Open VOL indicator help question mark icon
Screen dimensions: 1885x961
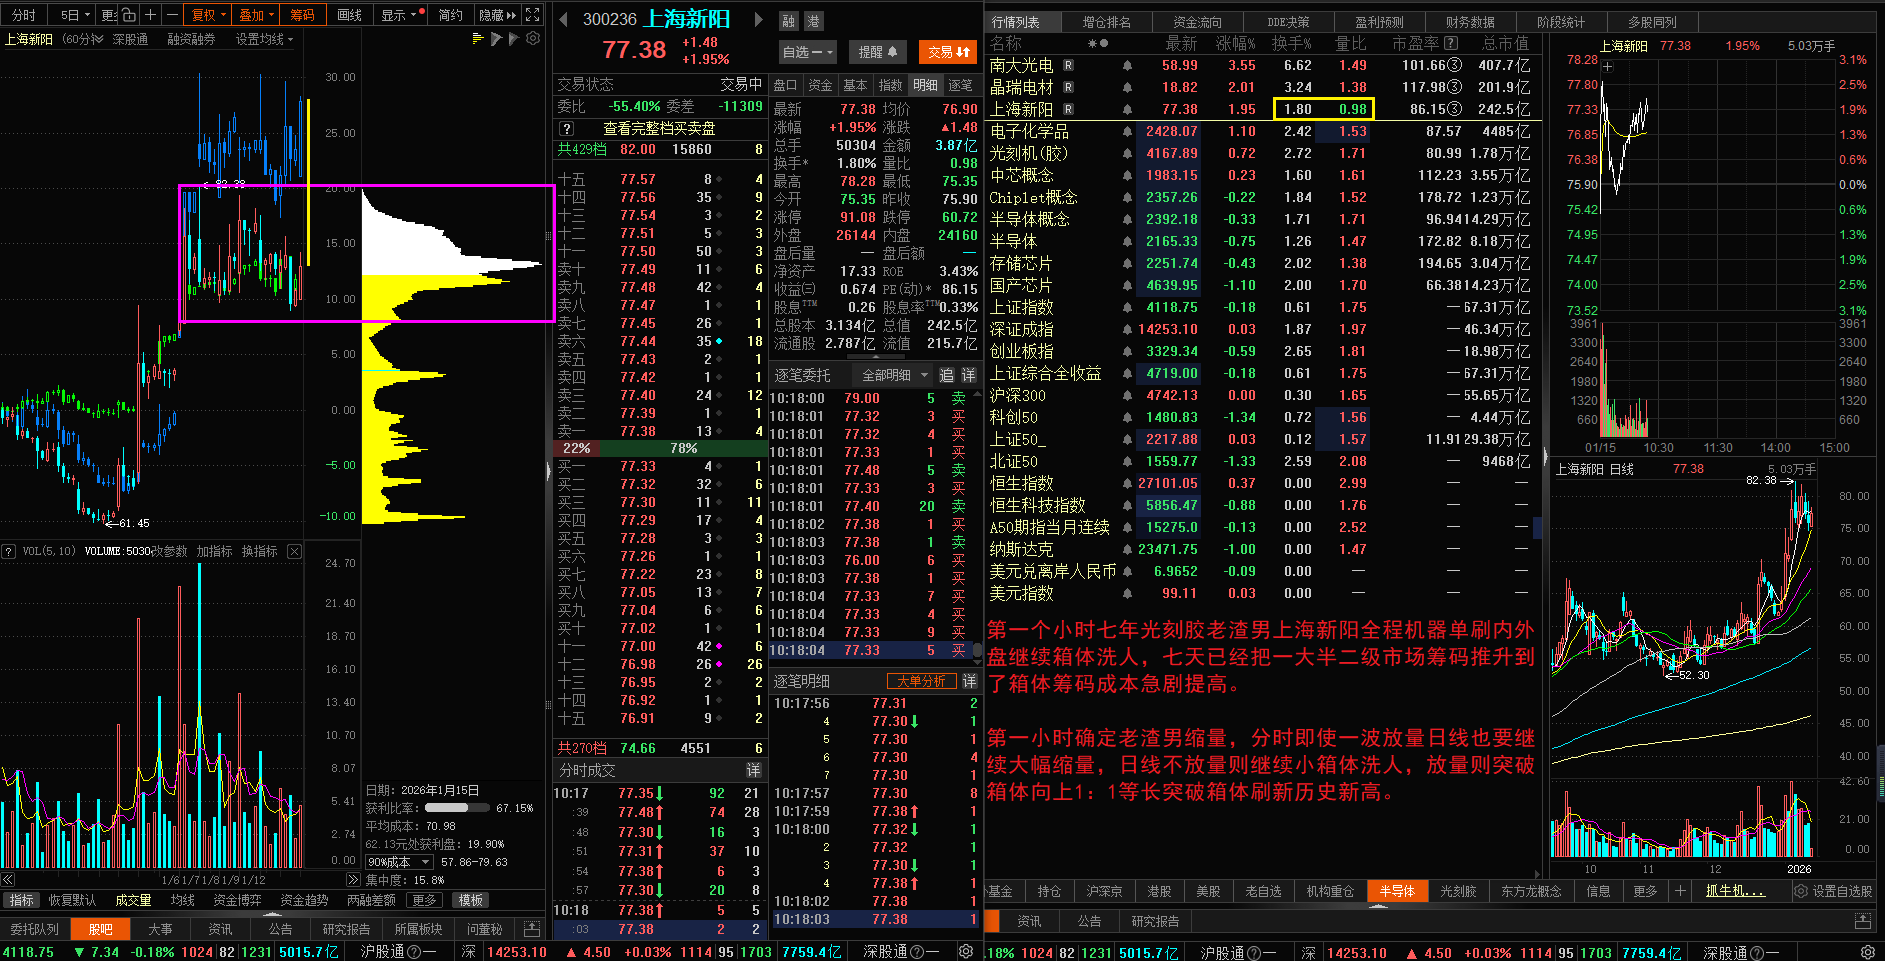9,551
